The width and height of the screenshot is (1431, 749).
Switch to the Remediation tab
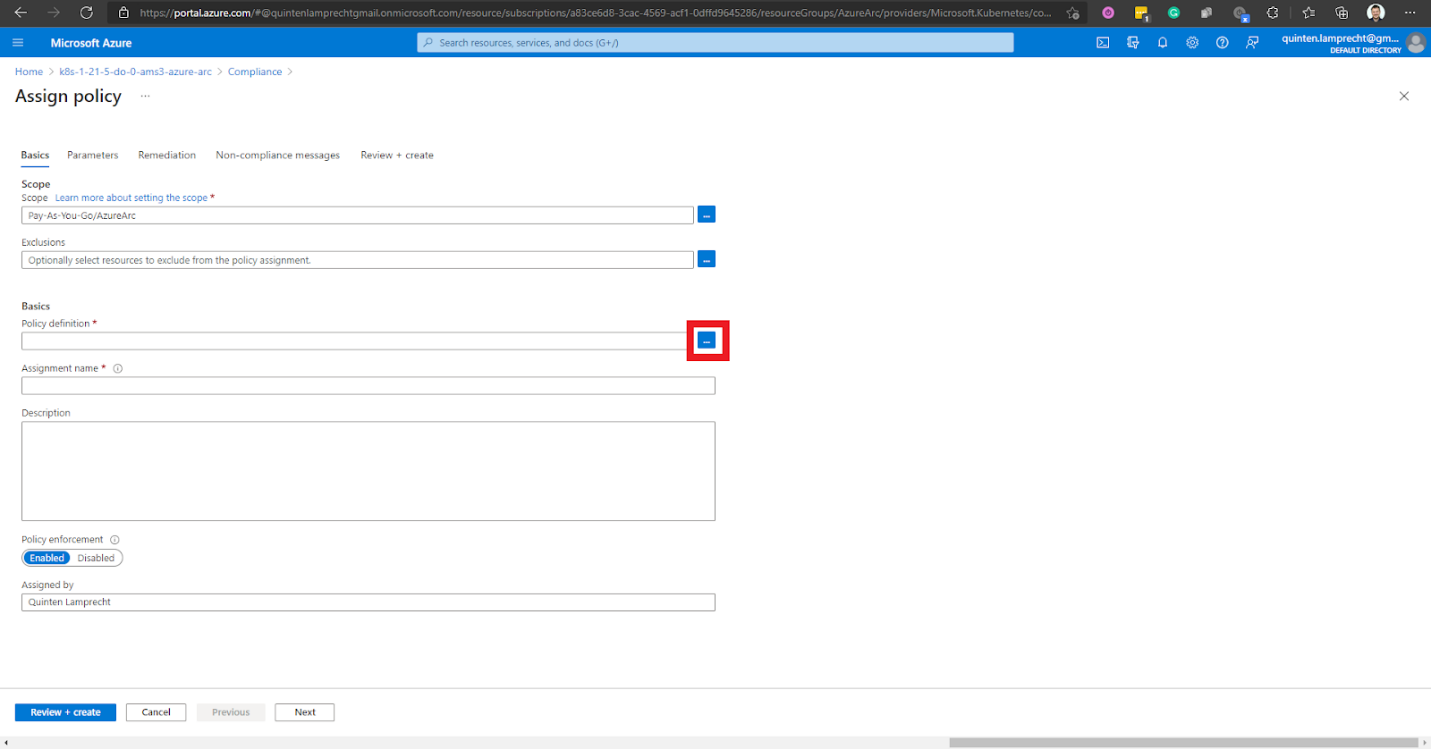(167, 155)
